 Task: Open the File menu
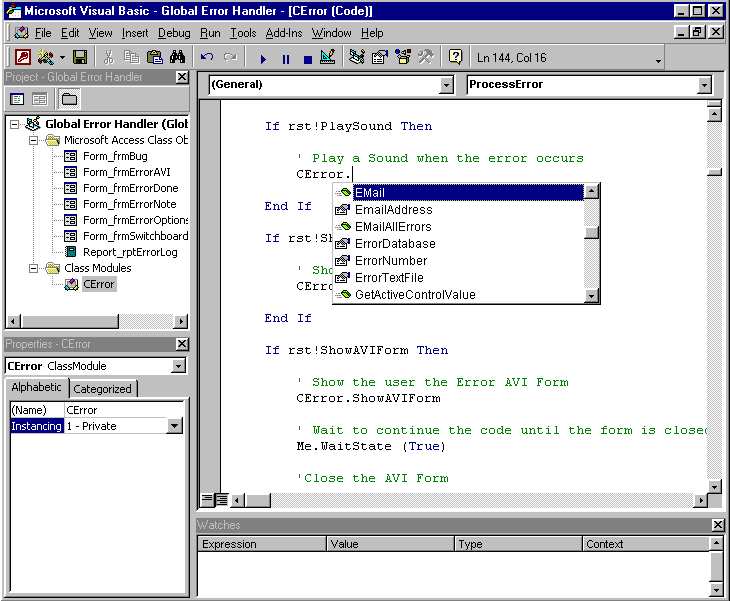43,33
